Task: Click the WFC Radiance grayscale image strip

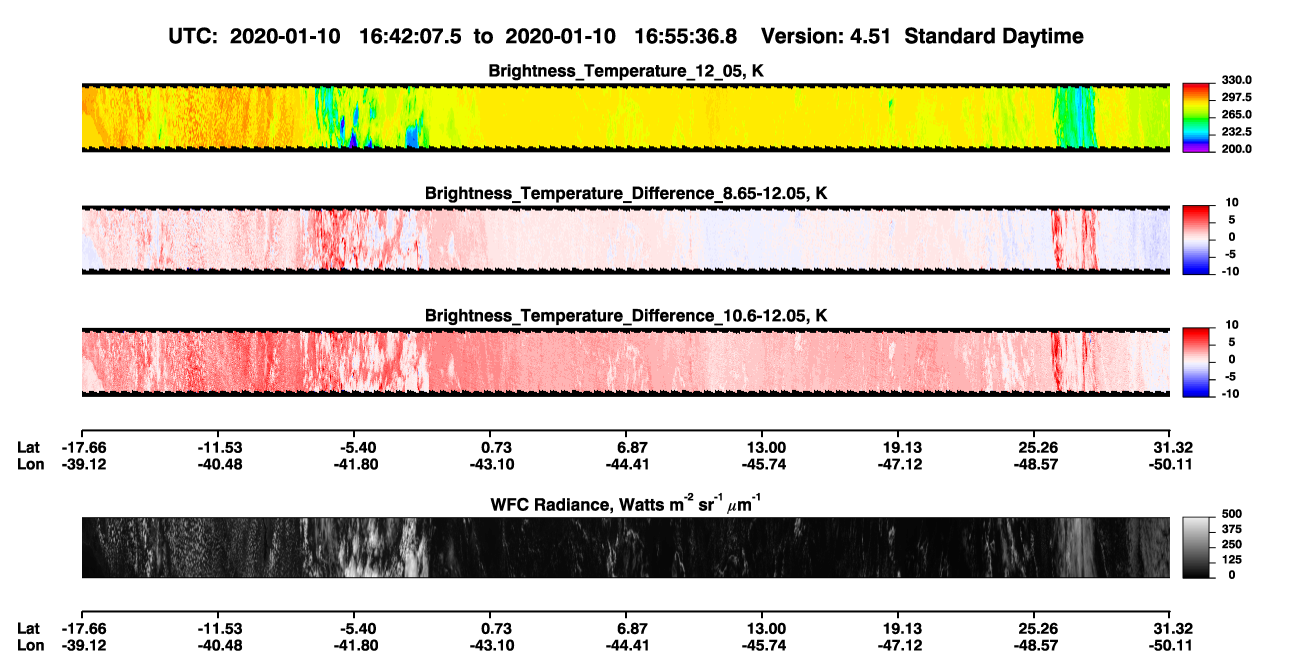Action: [625, 547]
